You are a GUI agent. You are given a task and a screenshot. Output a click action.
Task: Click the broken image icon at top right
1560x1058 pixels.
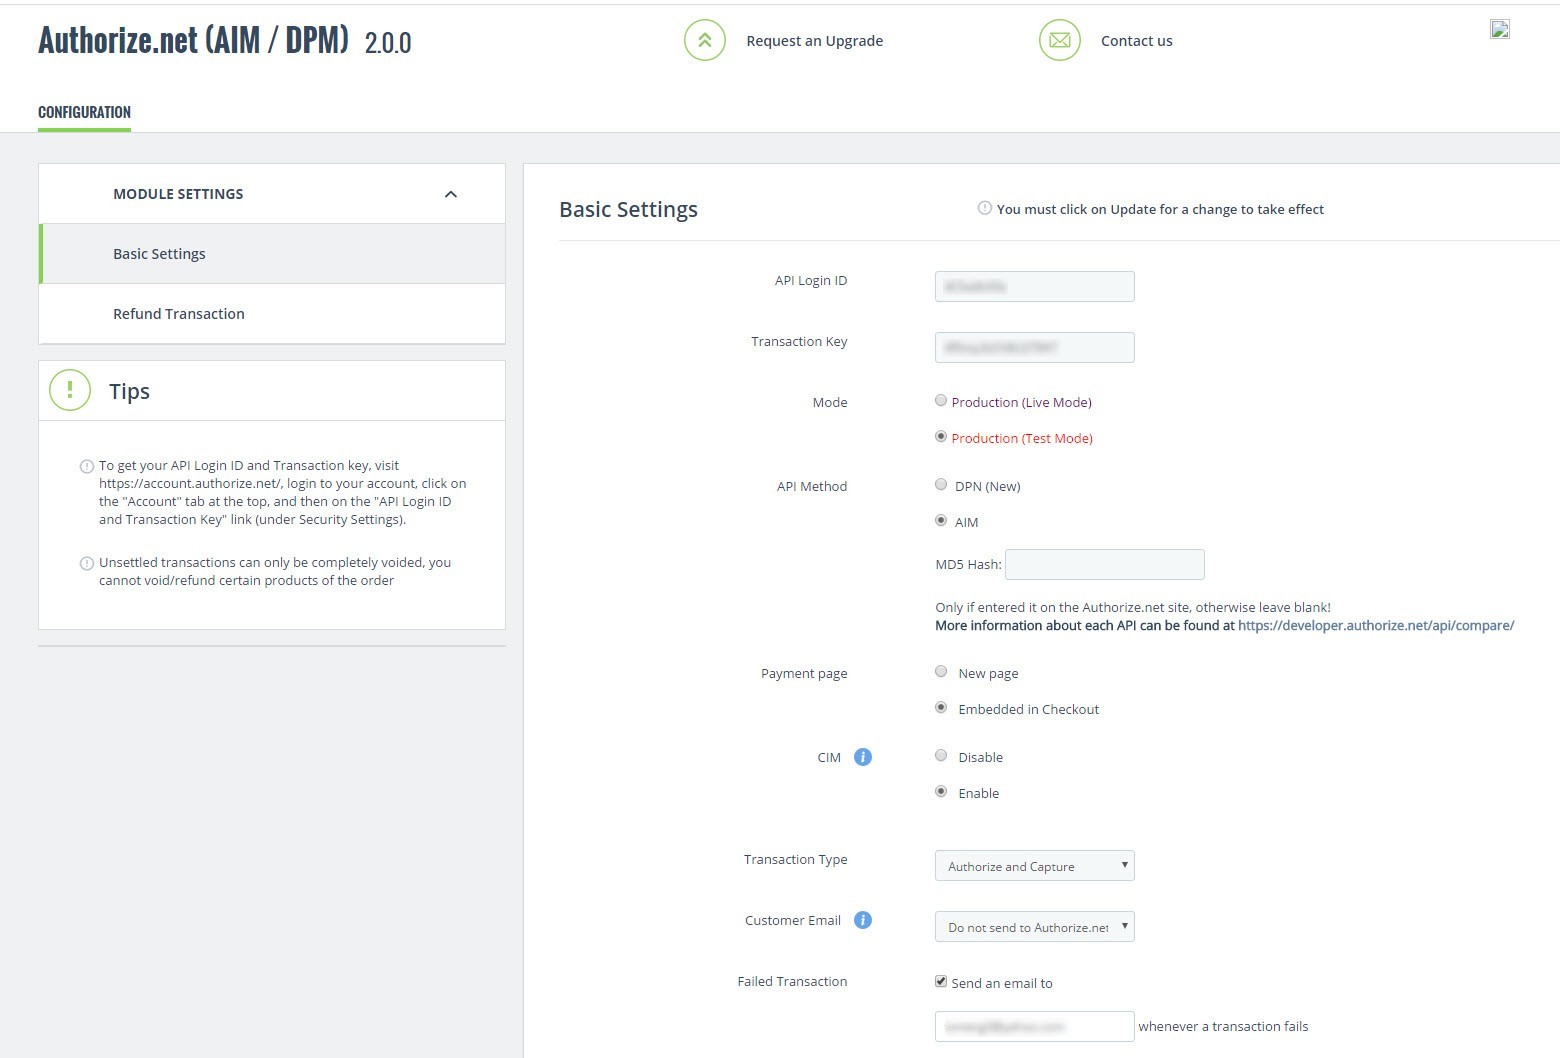click(x=1500, y=29)
